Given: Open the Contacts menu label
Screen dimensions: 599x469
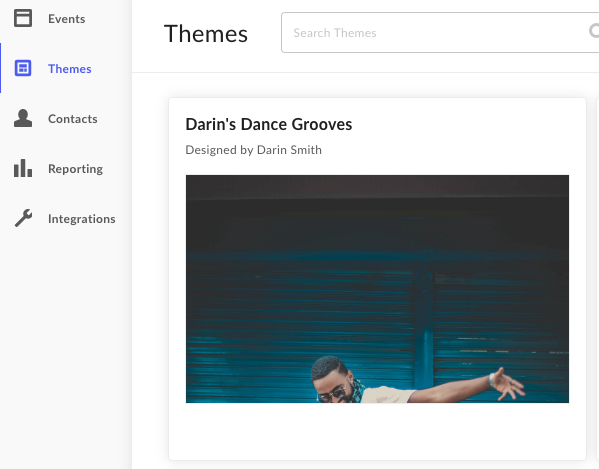Looking at the screenshot, I should point(73,119).
